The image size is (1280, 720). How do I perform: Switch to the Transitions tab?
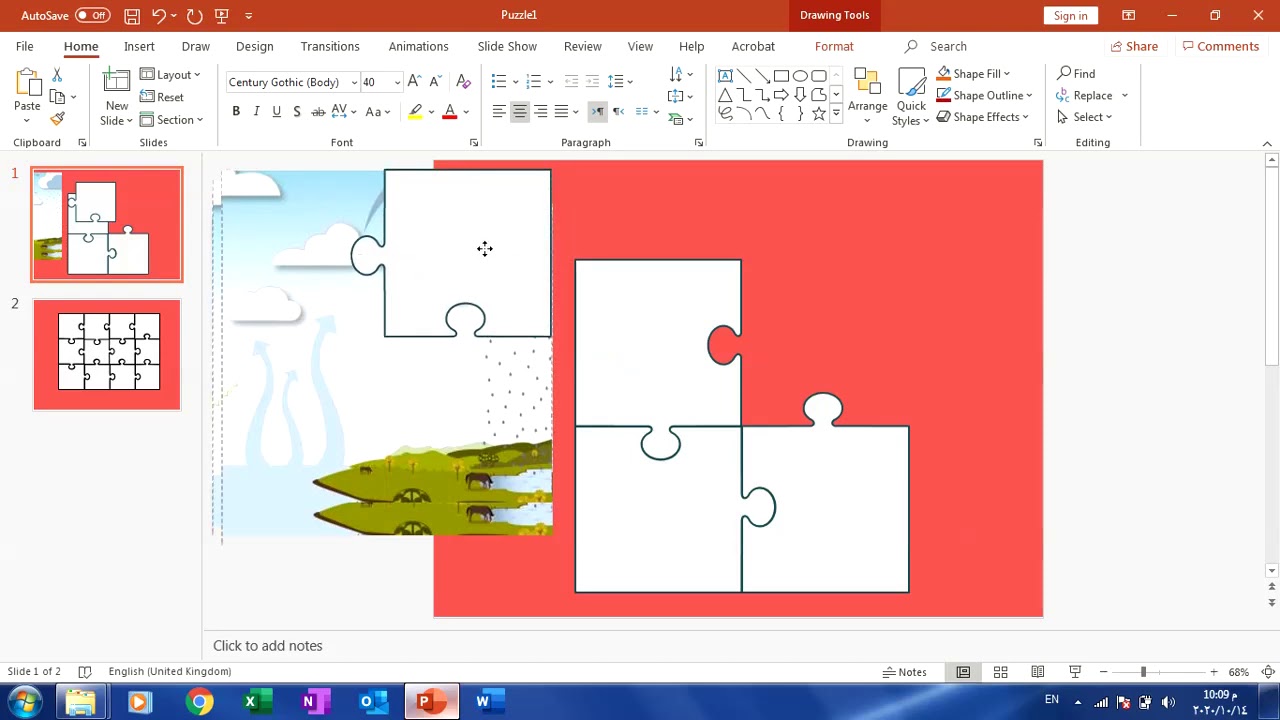(330, 46)
